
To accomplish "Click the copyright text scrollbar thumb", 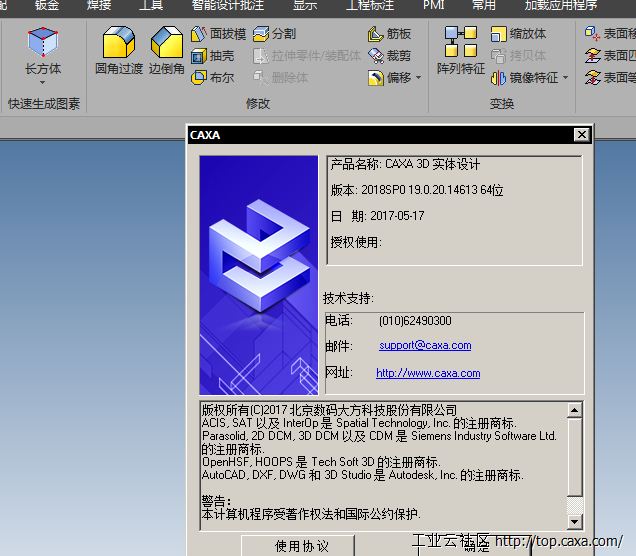I will click(x=574, y=457).
